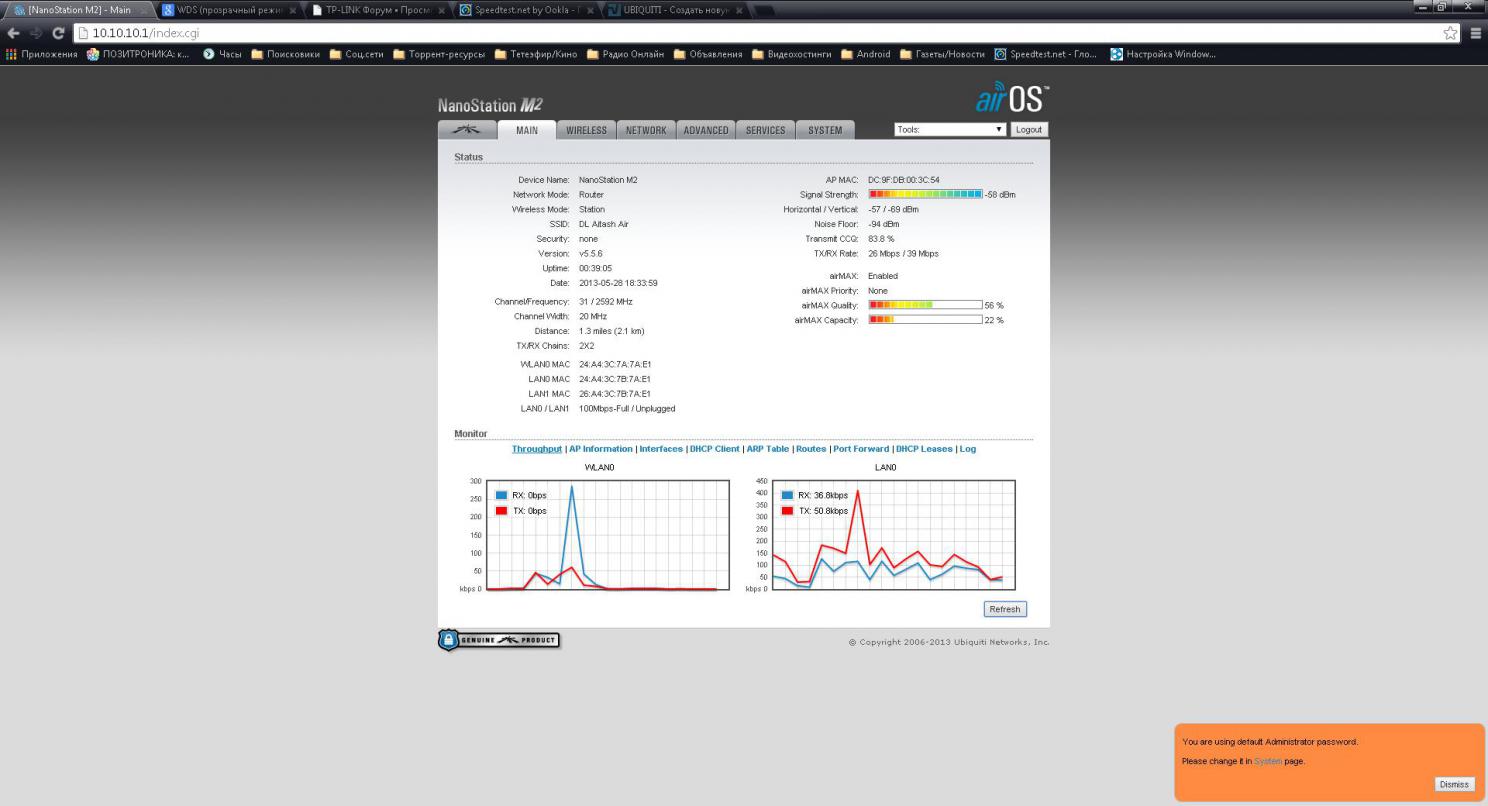The image size is (1488, 806).
Task: Open the Interfaces monitor link
Action: pyautogui.click(x=661, y=449)
